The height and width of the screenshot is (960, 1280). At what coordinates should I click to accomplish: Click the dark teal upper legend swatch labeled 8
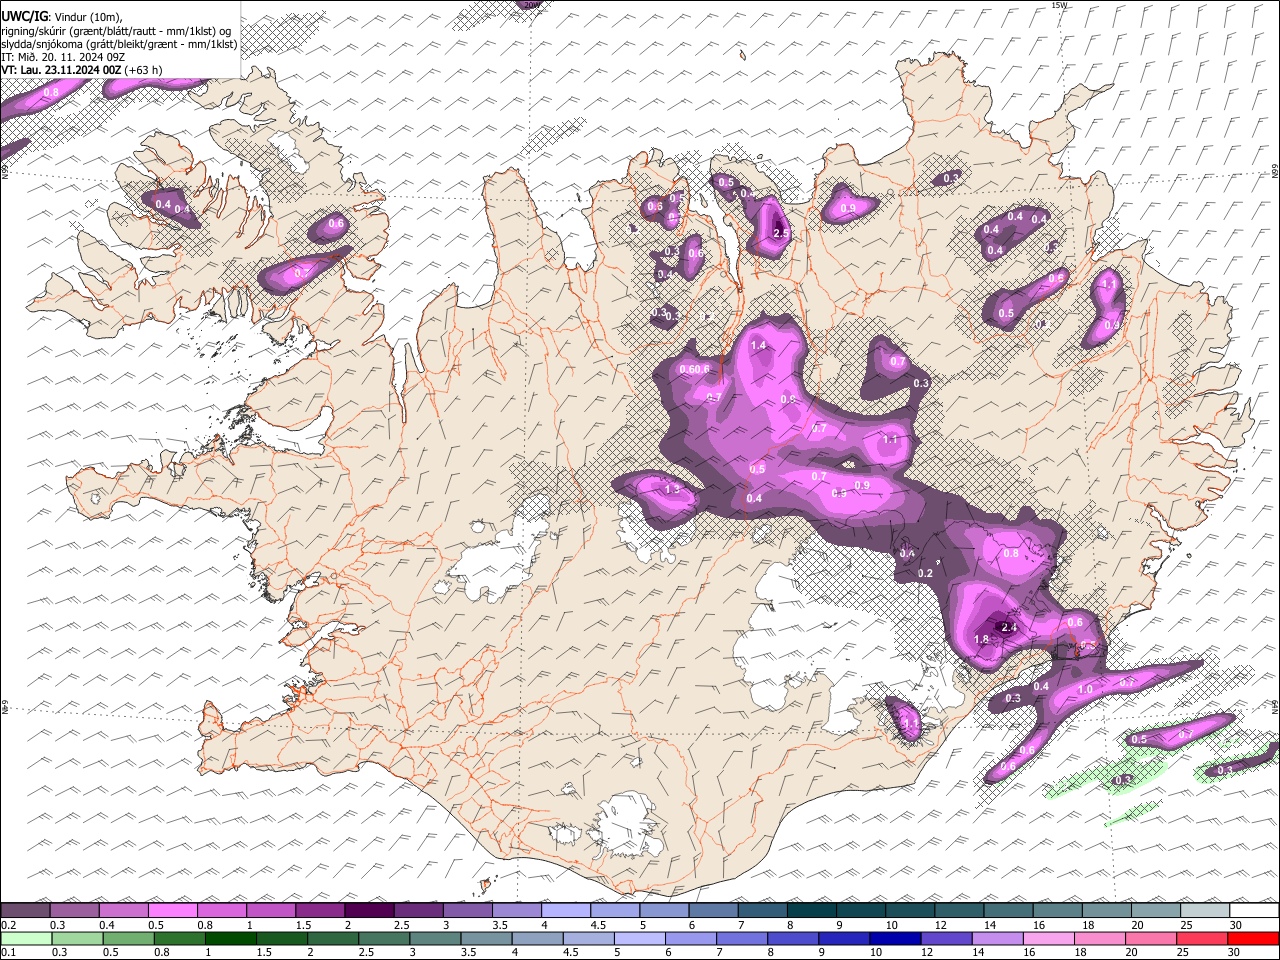[x=812, y=910]
